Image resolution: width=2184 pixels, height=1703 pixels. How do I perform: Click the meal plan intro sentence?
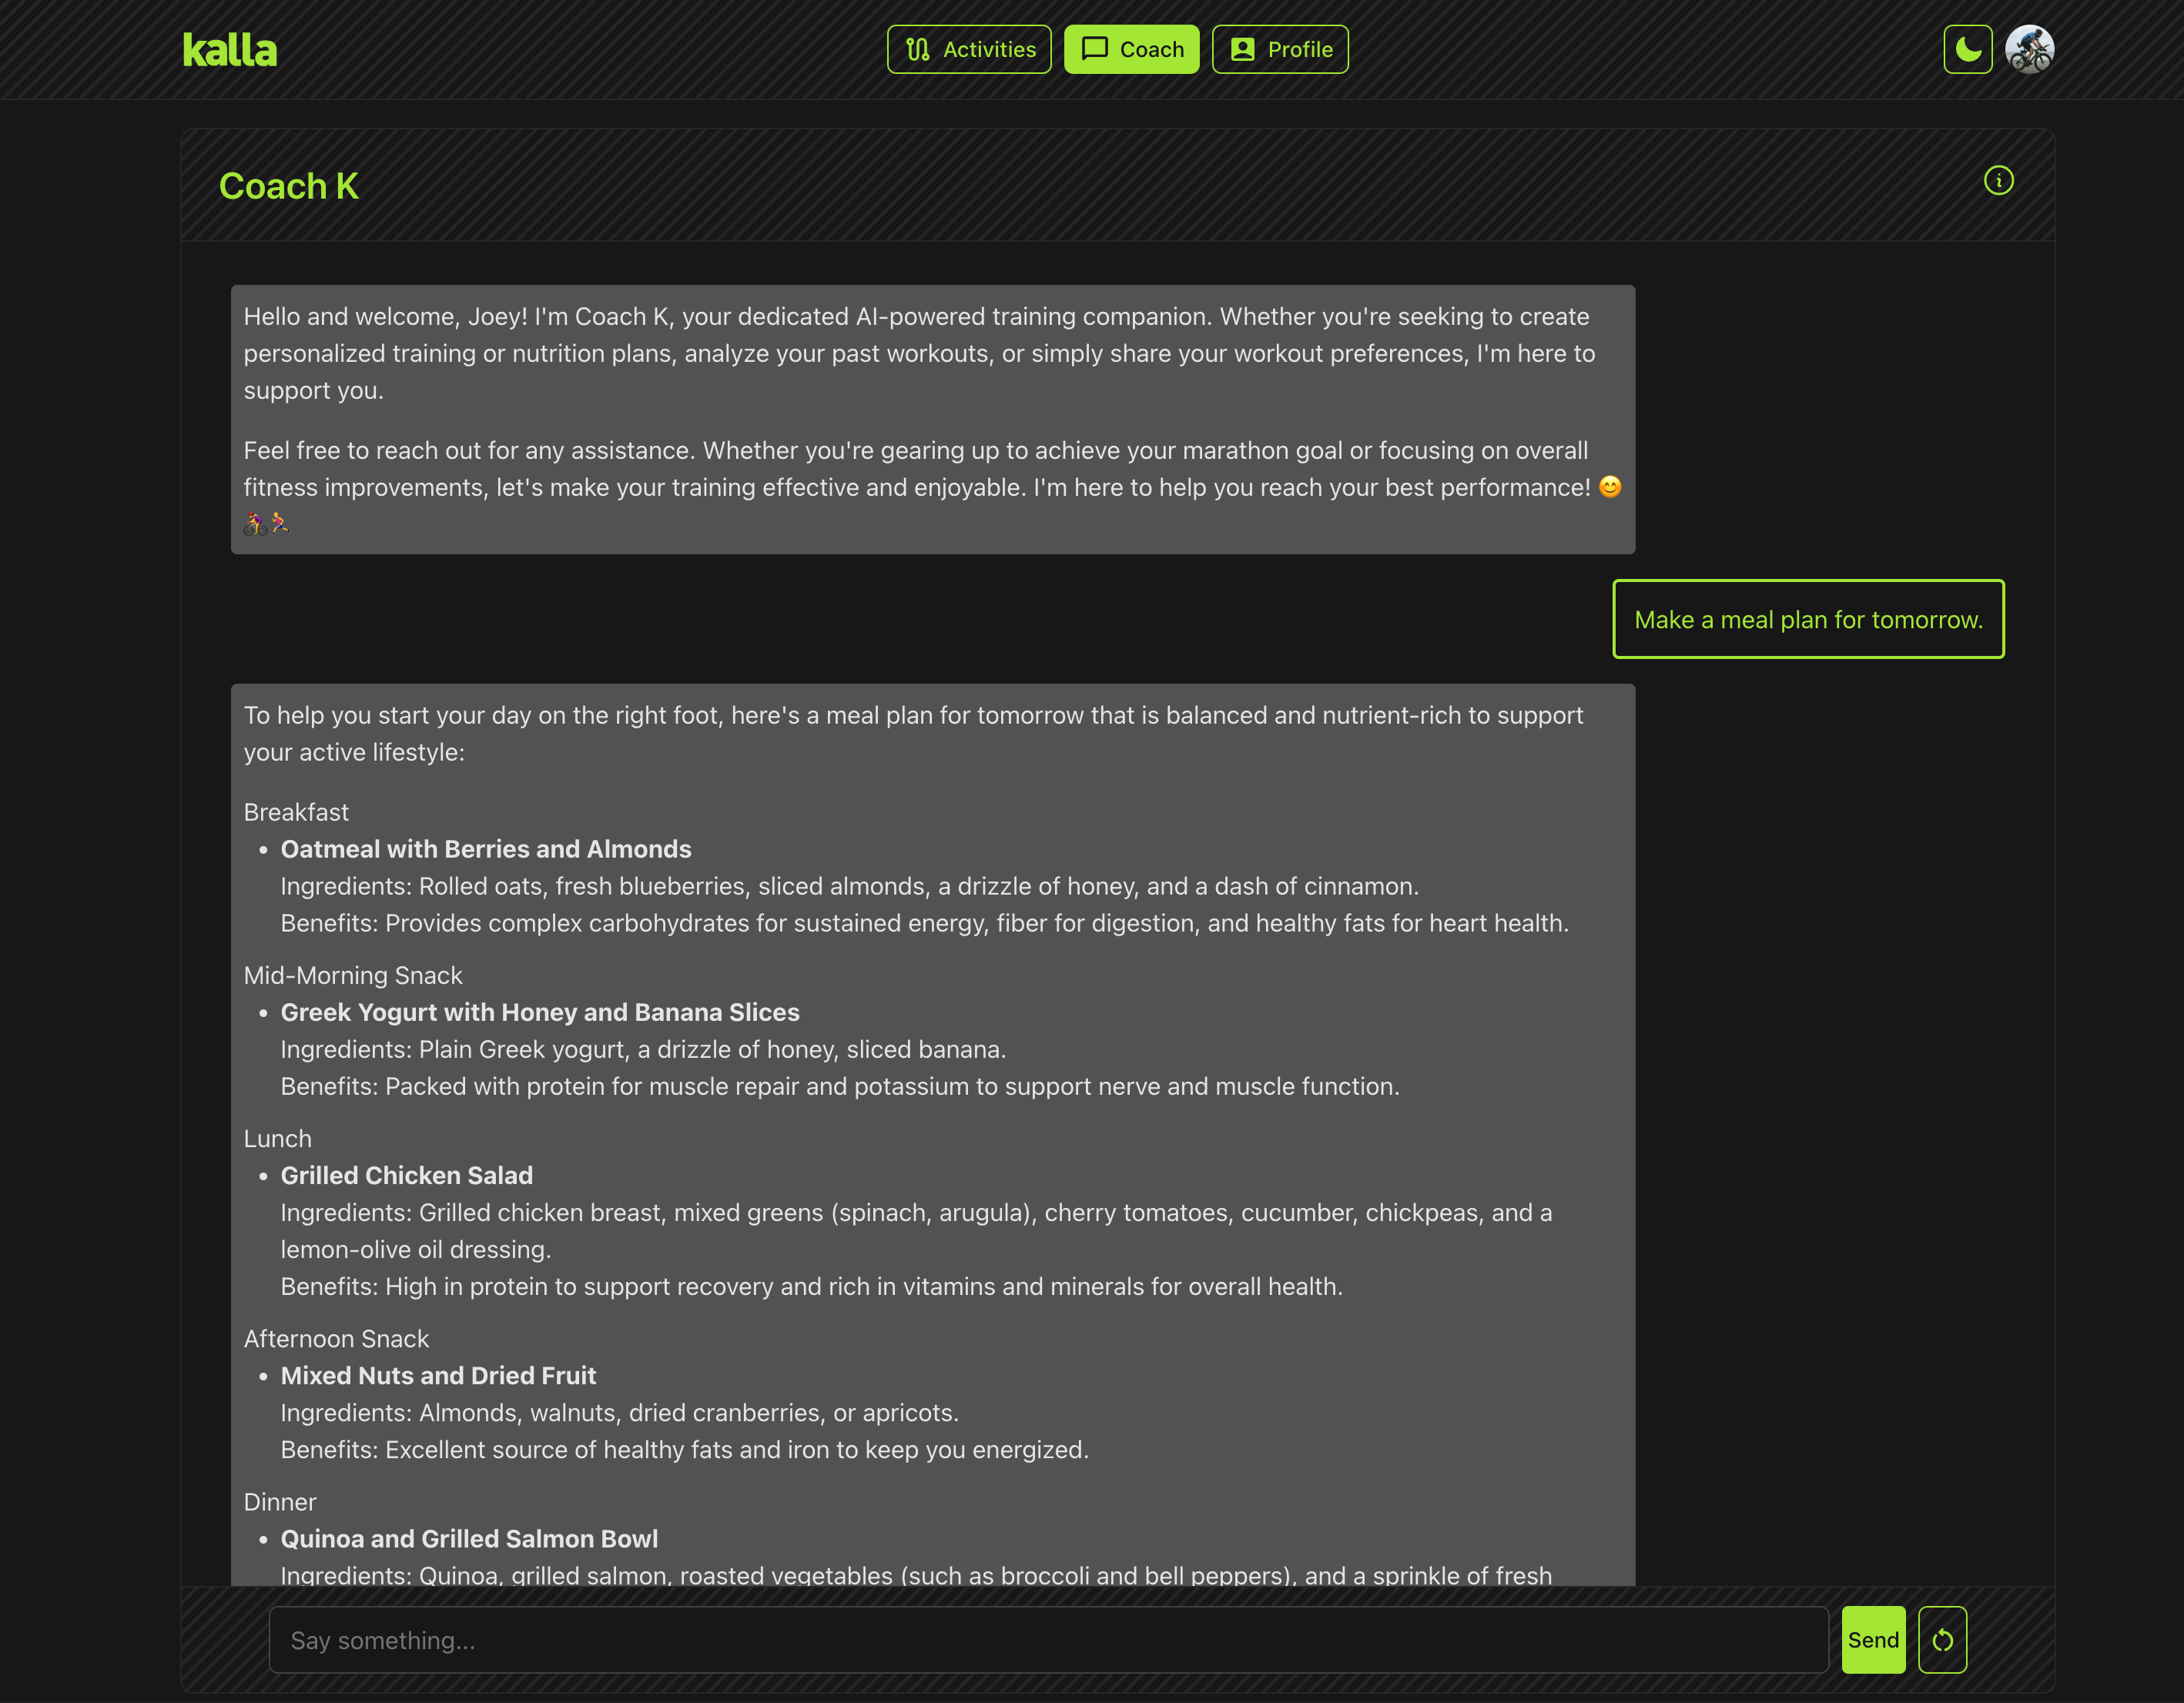point(913,733)
